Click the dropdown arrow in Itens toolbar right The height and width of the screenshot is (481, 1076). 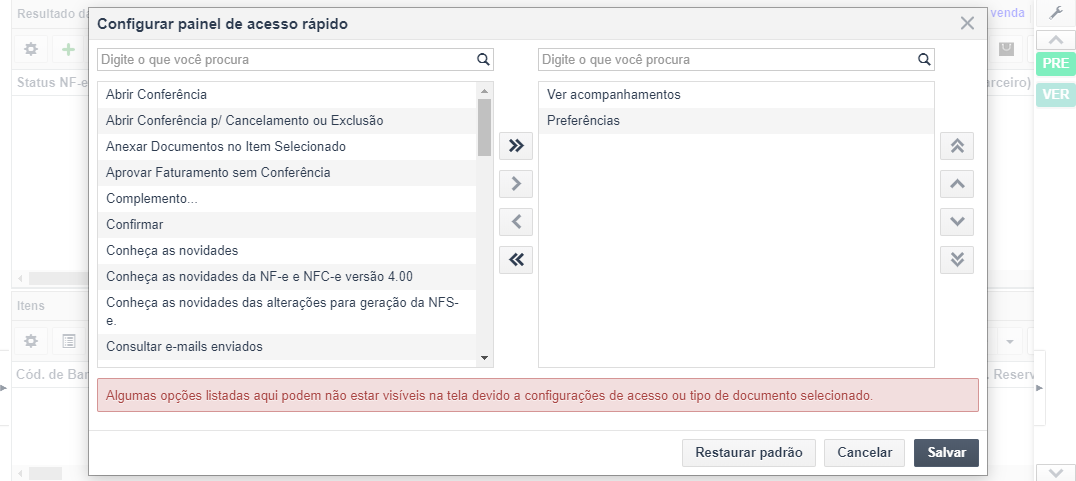1009,341
